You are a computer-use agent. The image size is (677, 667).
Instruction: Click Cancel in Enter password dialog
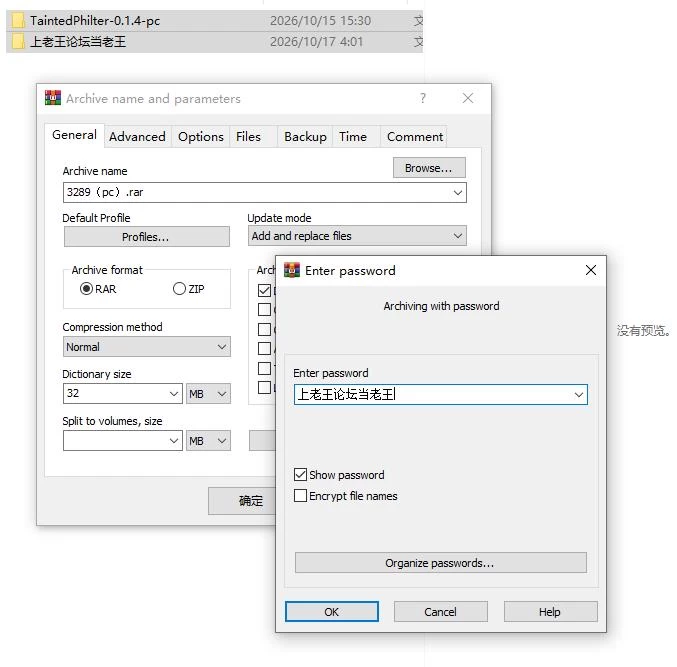click(x=440, y=611)
